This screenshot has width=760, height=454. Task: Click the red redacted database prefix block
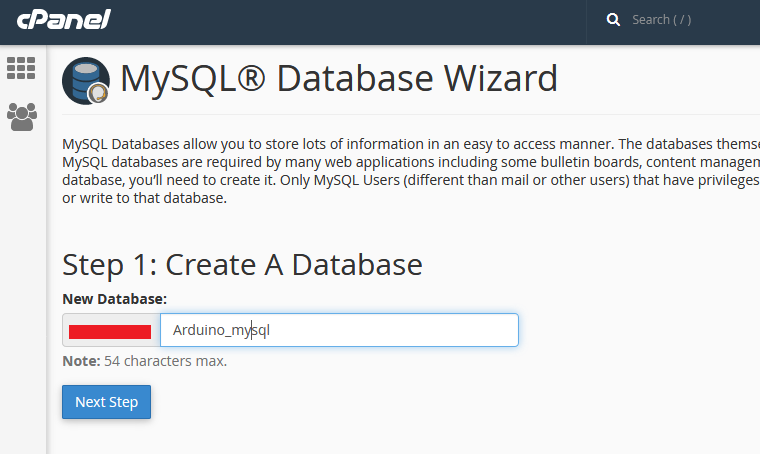109,331
